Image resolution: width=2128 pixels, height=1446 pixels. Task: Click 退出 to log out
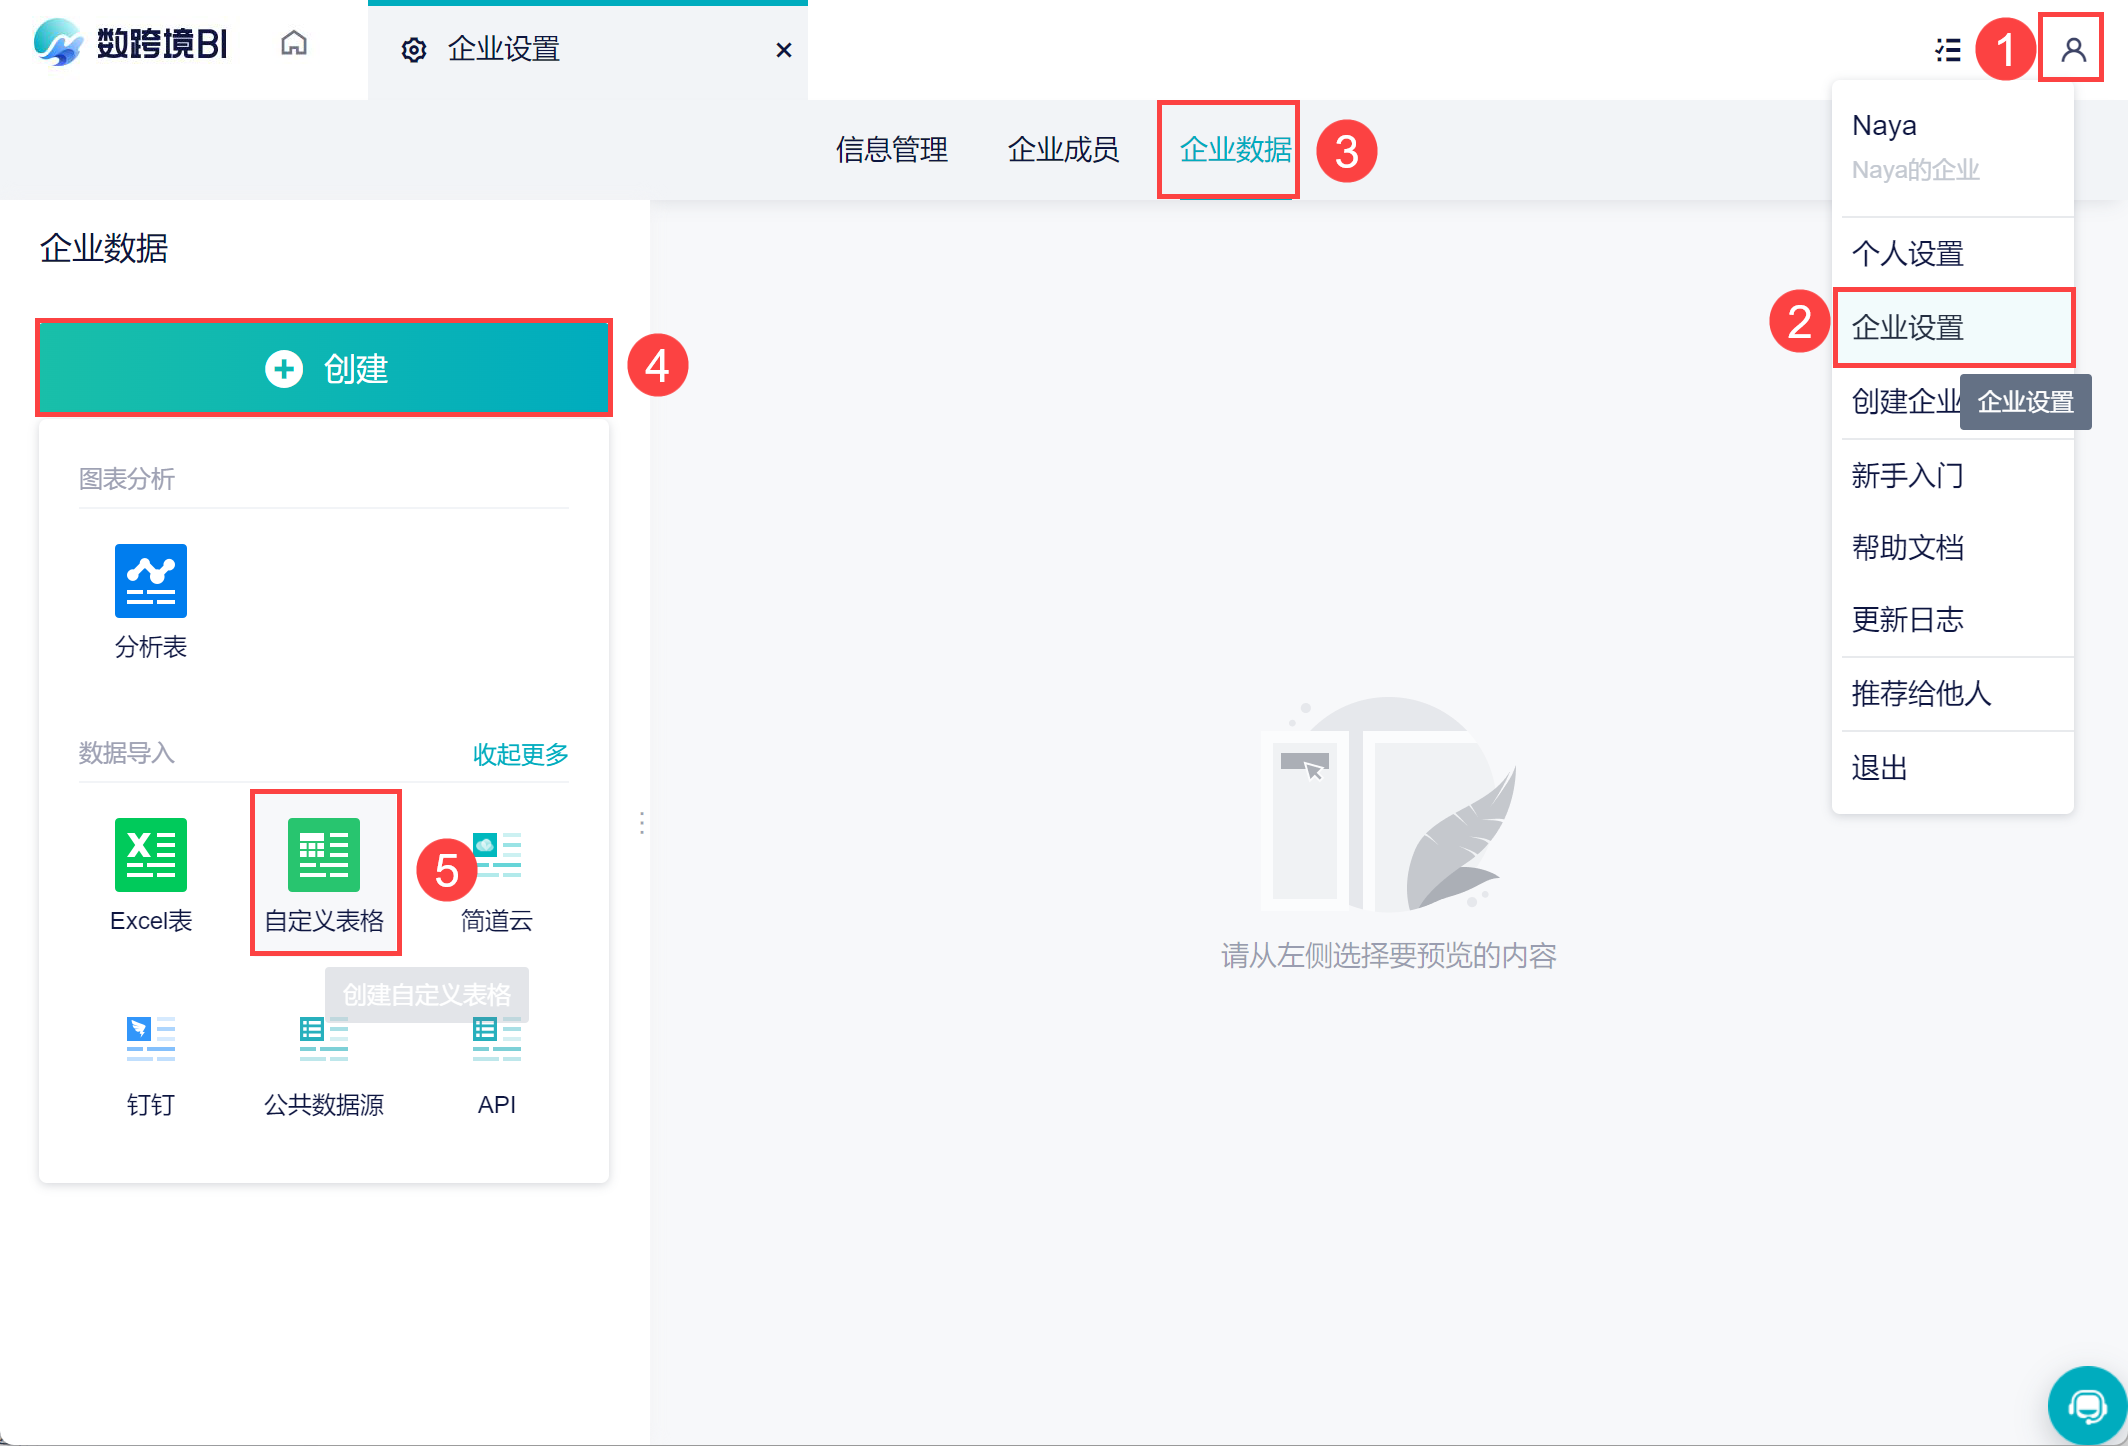1880,768
